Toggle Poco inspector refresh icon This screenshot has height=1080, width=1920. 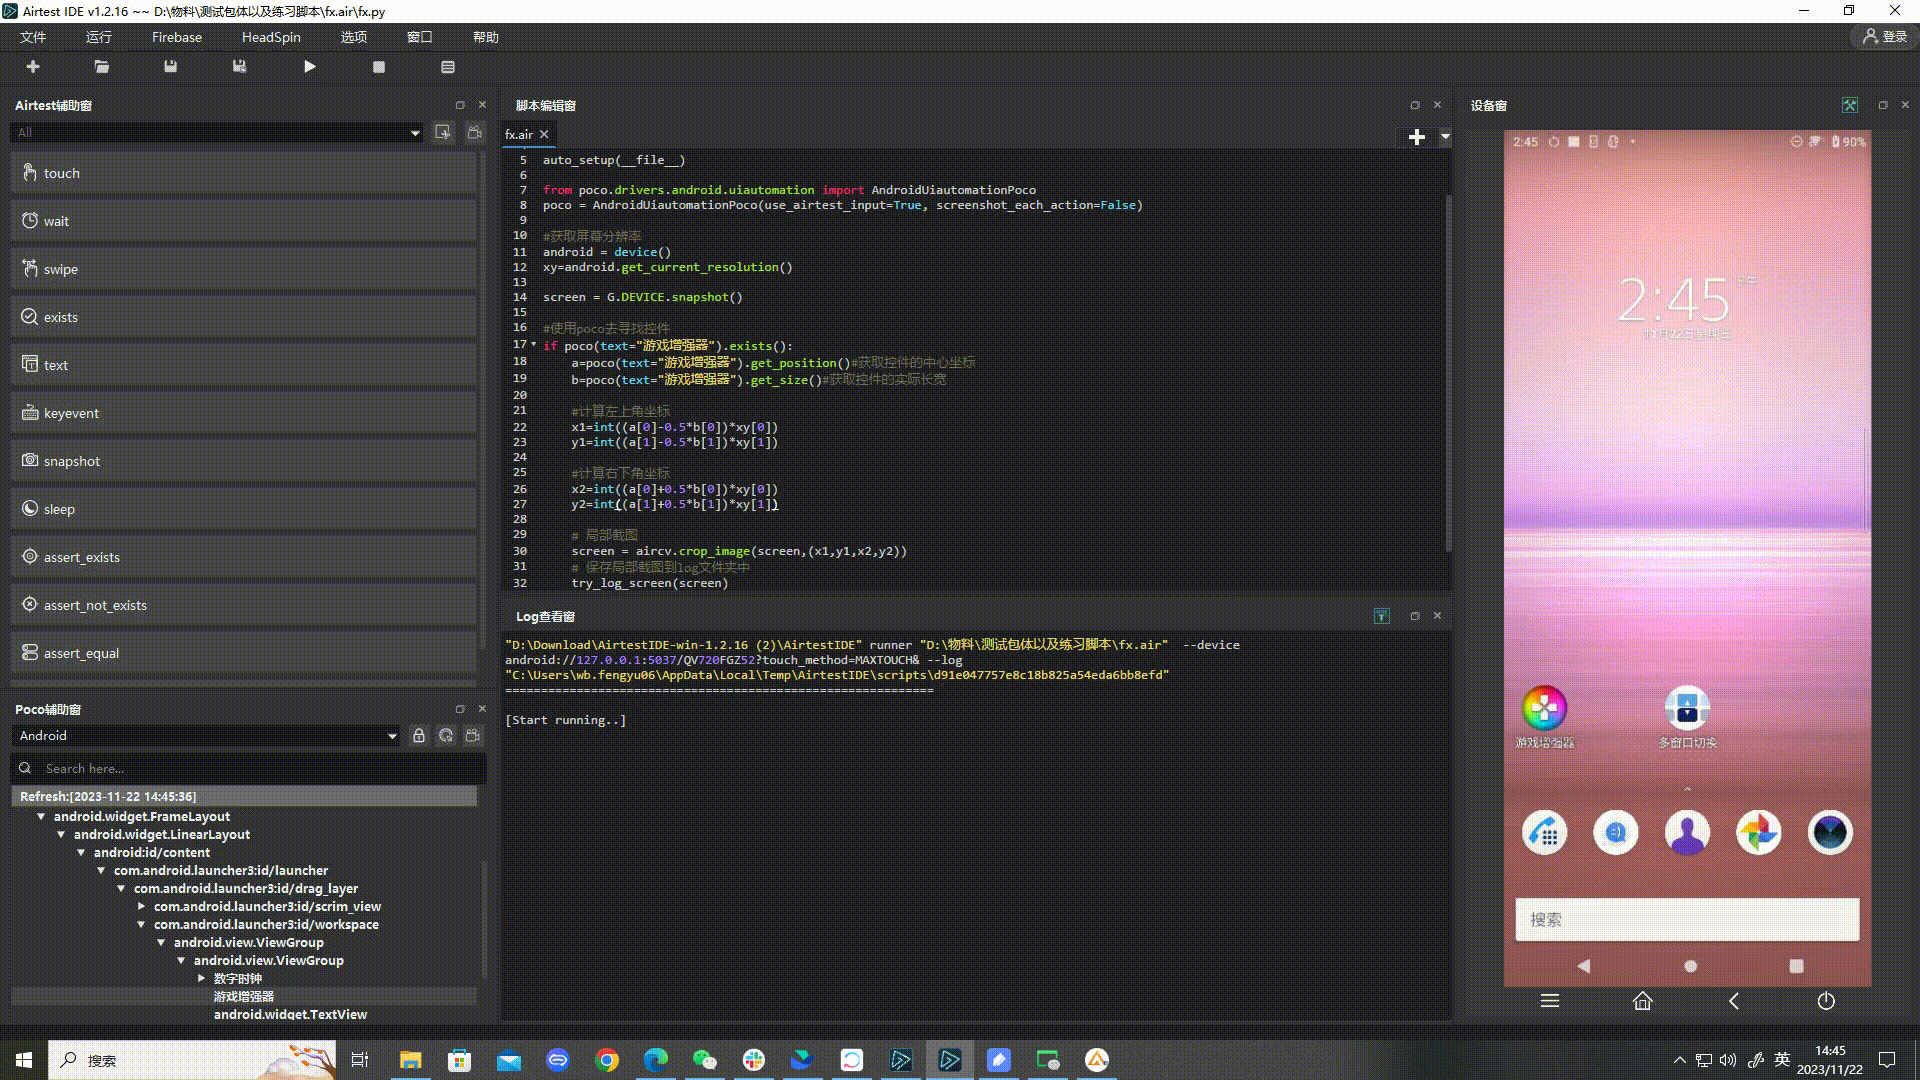coord(446,736)
